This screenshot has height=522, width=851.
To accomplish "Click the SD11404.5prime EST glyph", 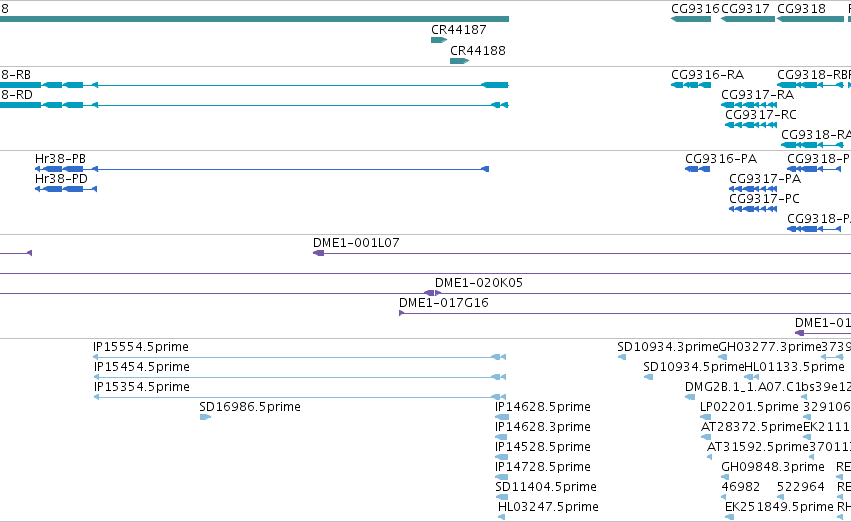I will 502,497.
